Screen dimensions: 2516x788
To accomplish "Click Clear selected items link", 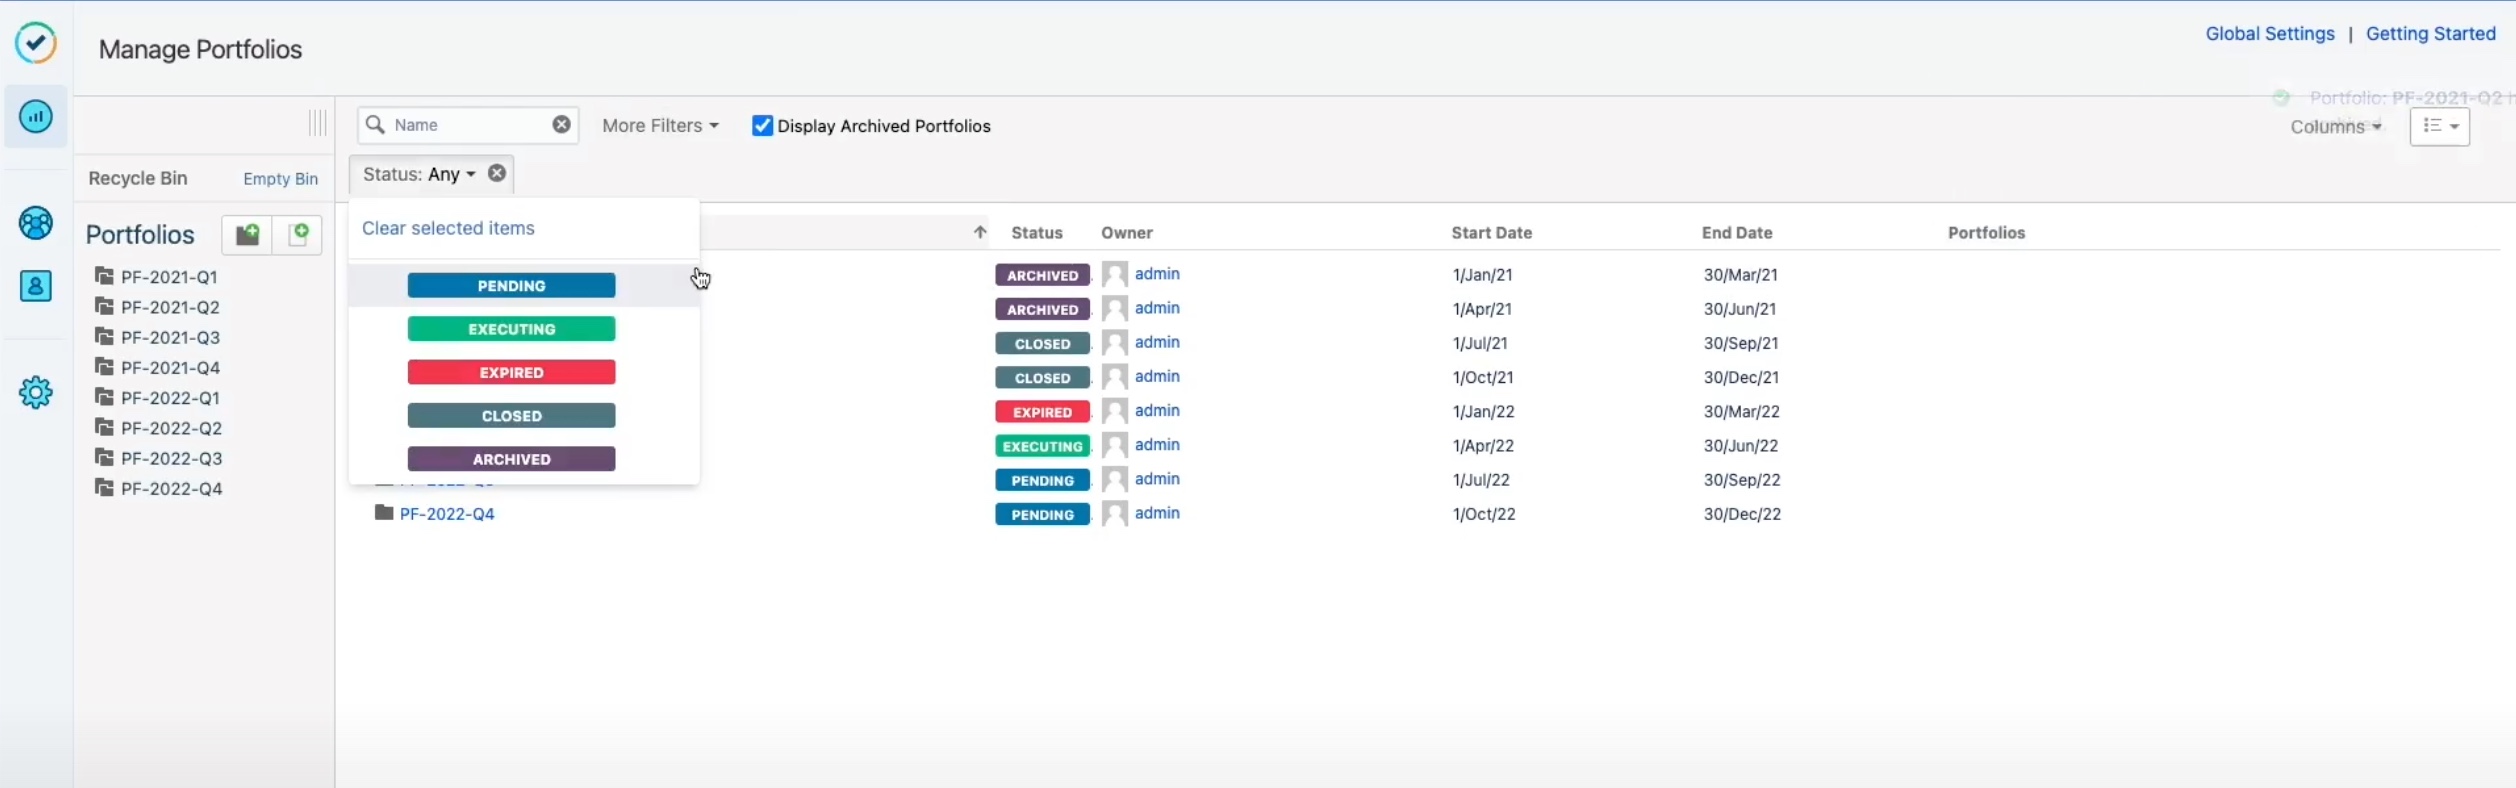I will (448, 228).
